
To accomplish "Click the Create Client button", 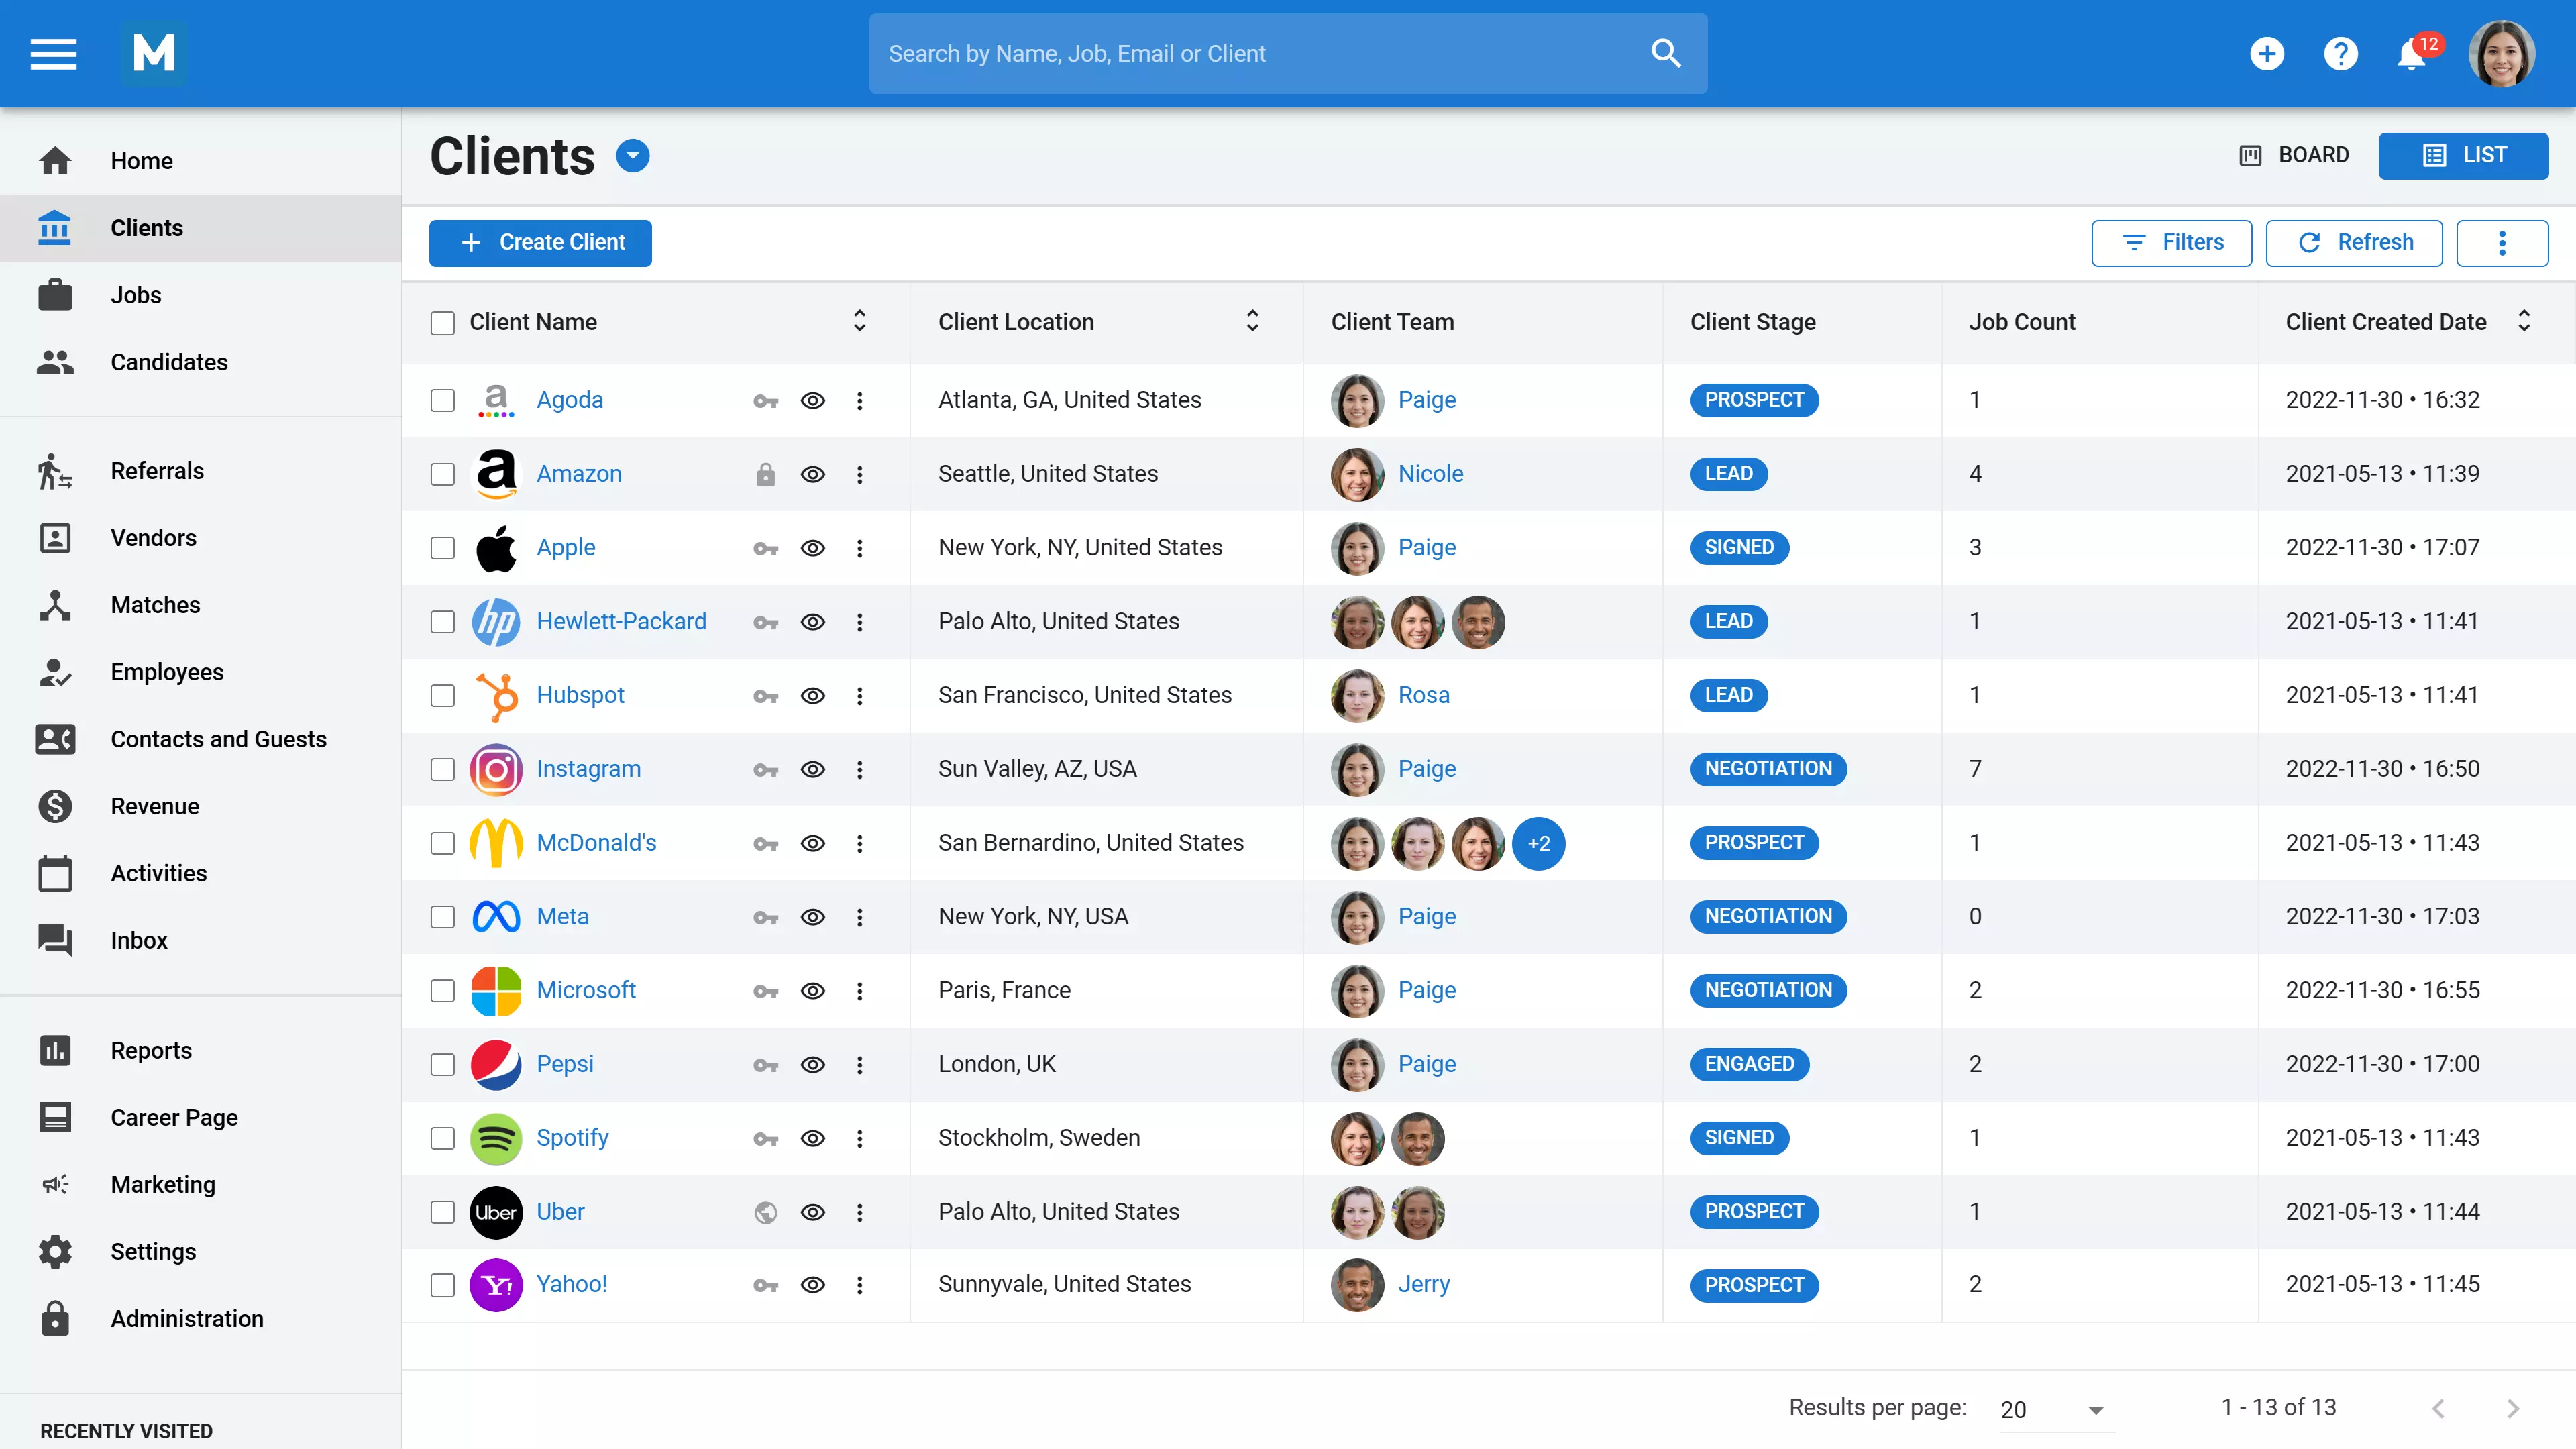I will [540, 243].
